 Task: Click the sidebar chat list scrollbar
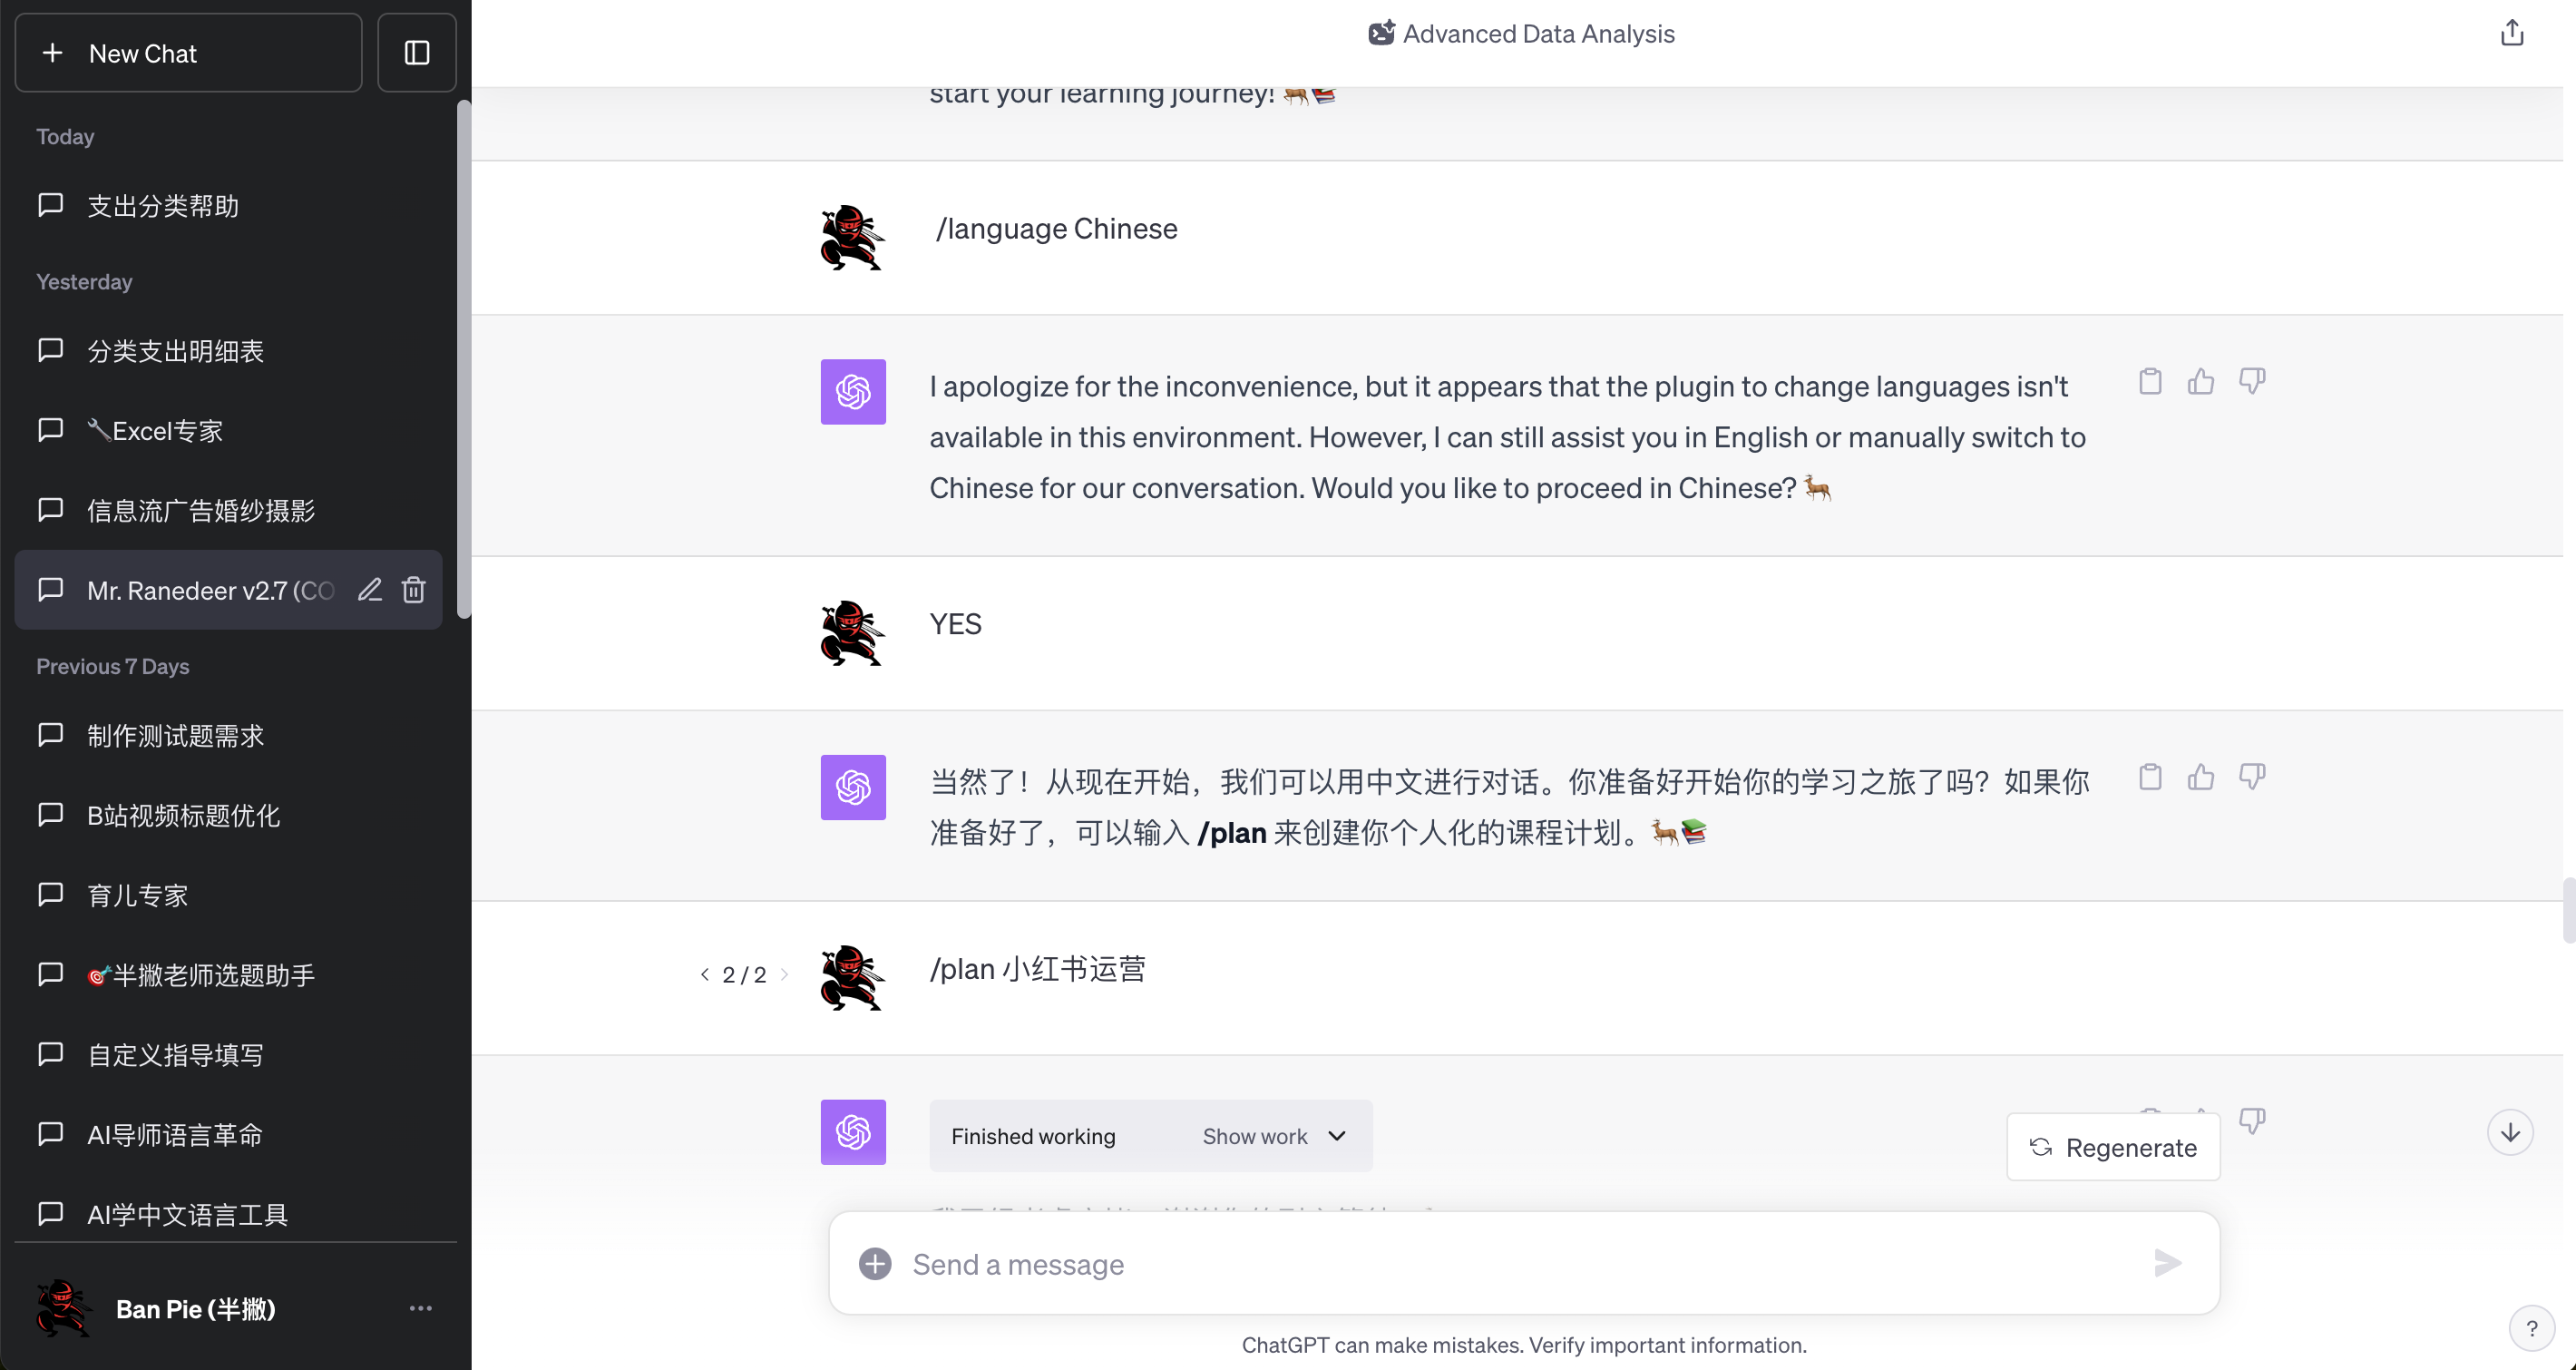464,360
